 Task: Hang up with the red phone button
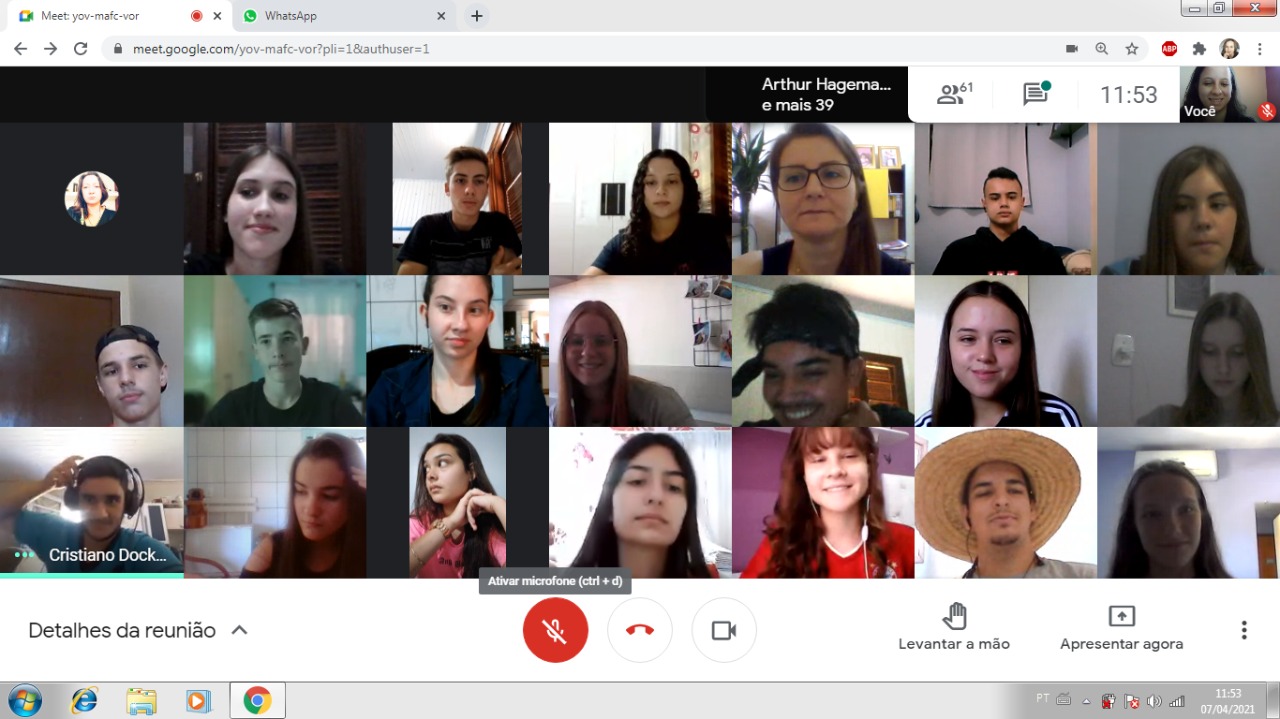(640, 630)
